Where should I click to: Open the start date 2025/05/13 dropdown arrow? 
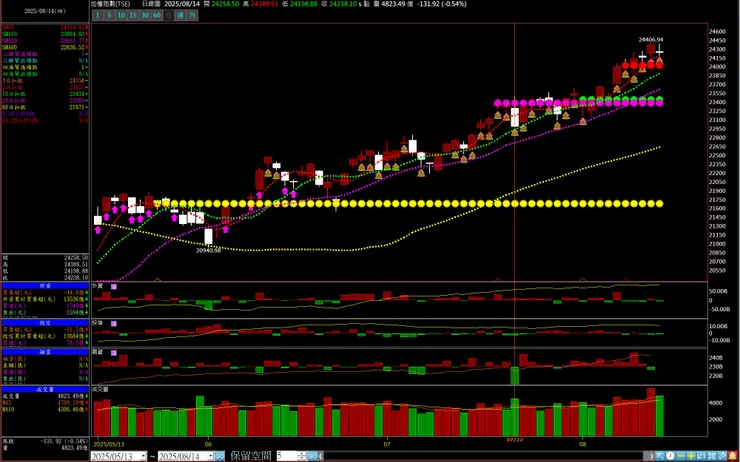143,456
